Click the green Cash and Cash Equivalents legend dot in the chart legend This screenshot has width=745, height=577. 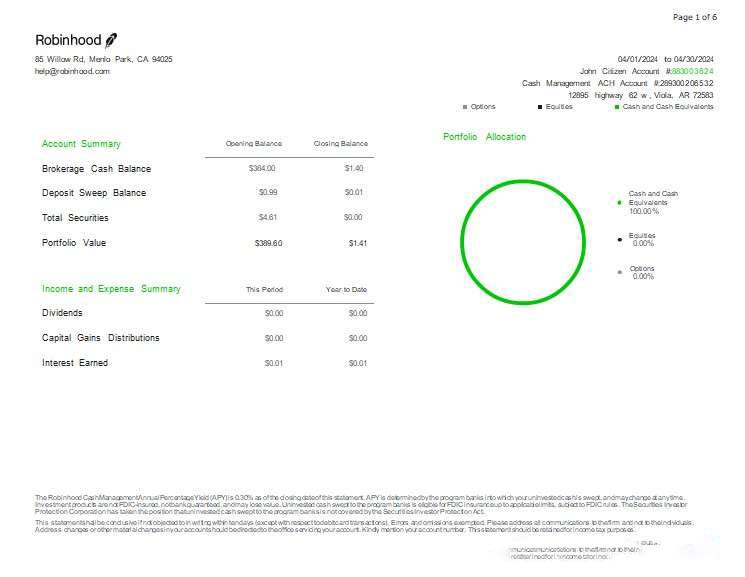pyautogui.click(x=620, y=202)
